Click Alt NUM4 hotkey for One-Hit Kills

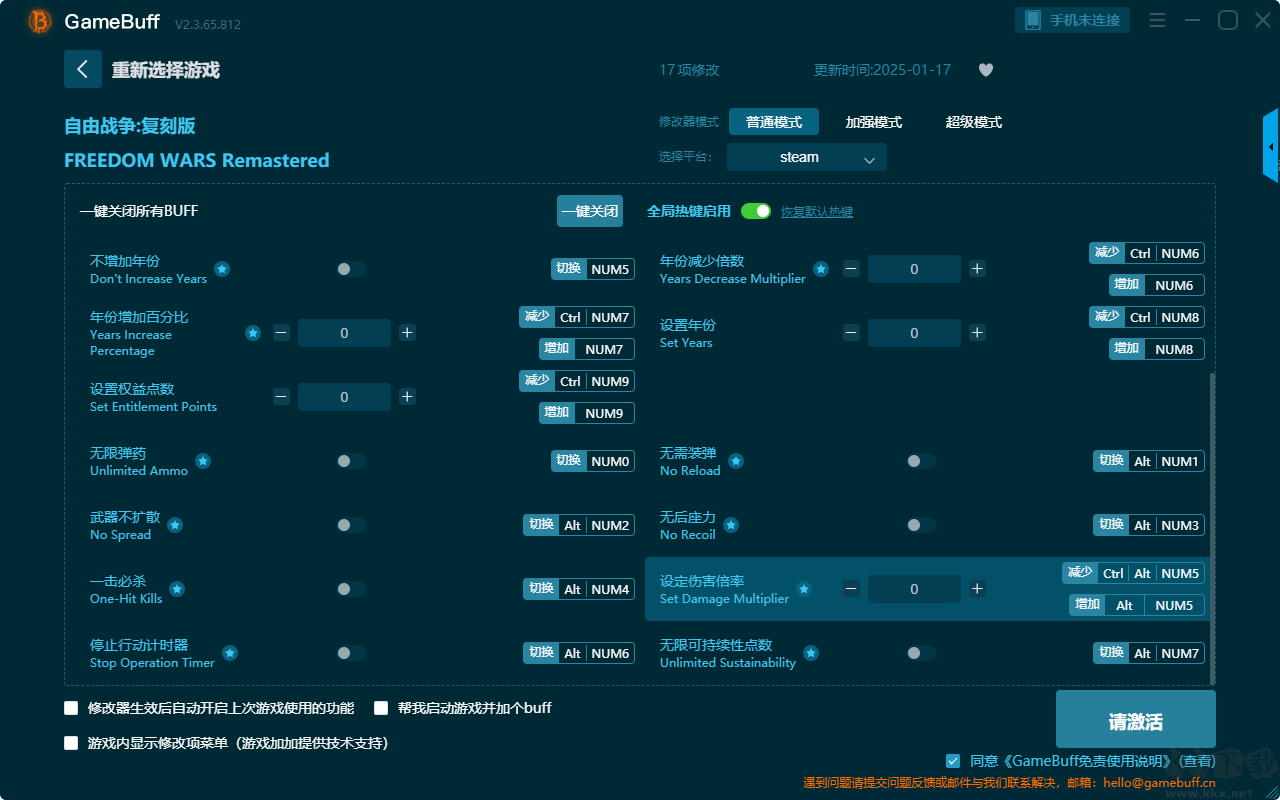pyautogui.click(x=579, y=589)
